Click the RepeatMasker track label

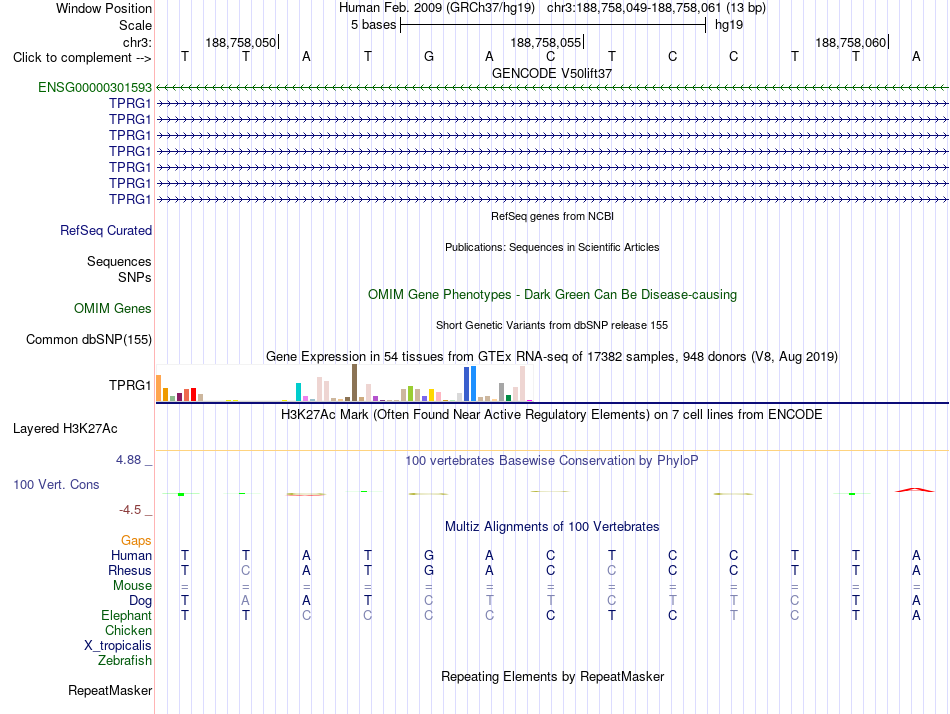pyautogui.click(x=110, y=690)
